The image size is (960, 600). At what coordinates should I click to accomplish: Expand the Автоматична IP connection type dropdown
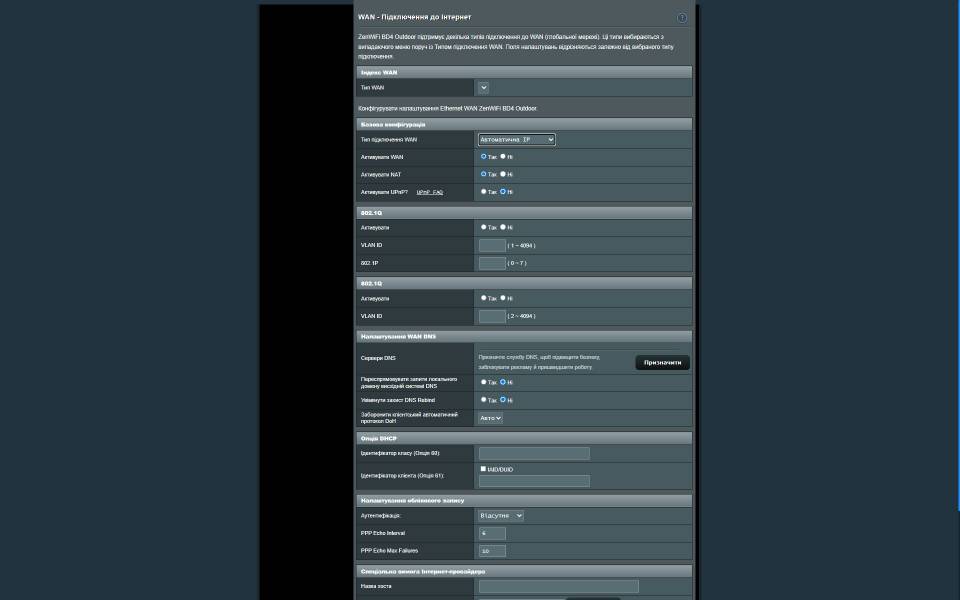[516, 140]
